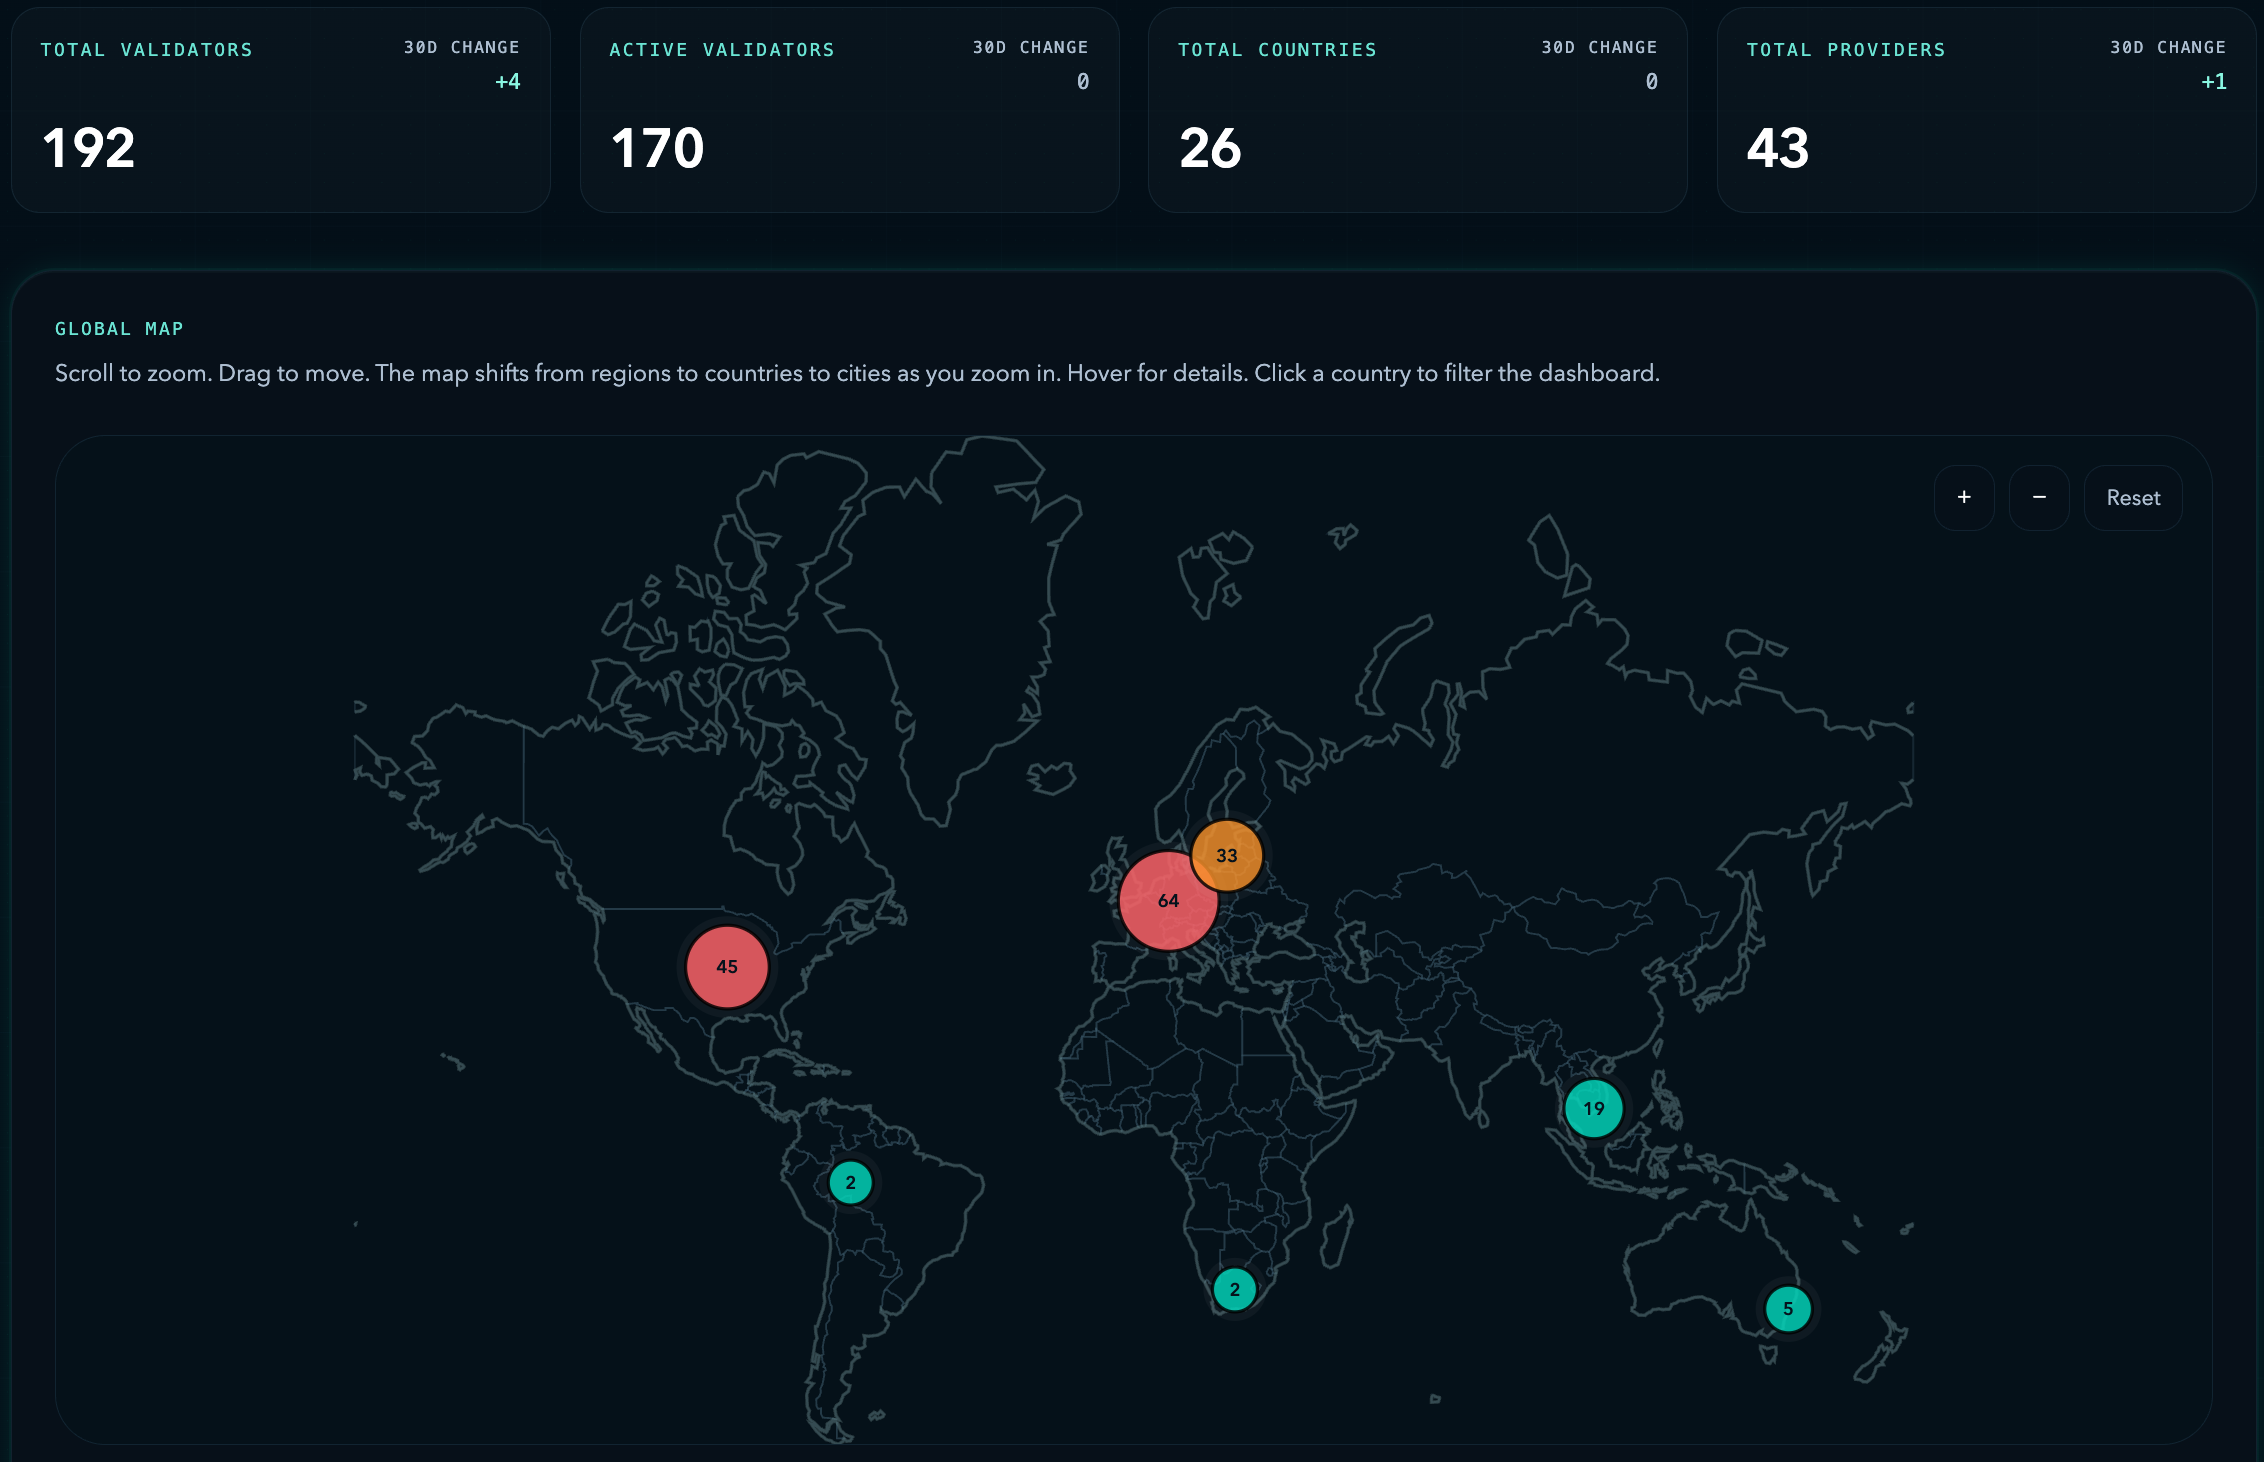Click the zoom in button on the map
Viewport: 2264px width, 1462px height.
1963,497
